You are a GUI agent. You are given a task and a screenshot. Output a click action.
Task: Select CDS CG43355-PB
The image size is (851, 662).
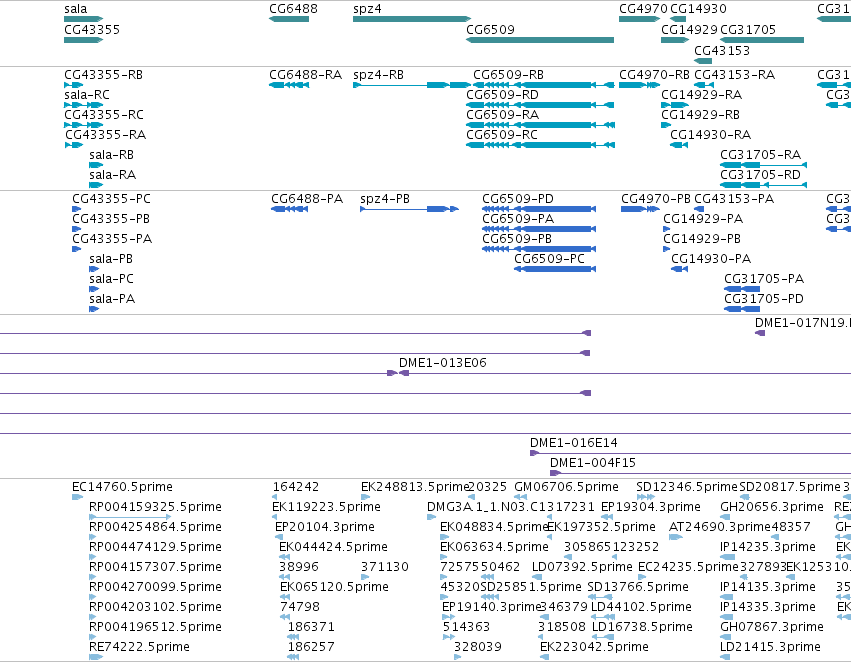click(x=77, y=230)
